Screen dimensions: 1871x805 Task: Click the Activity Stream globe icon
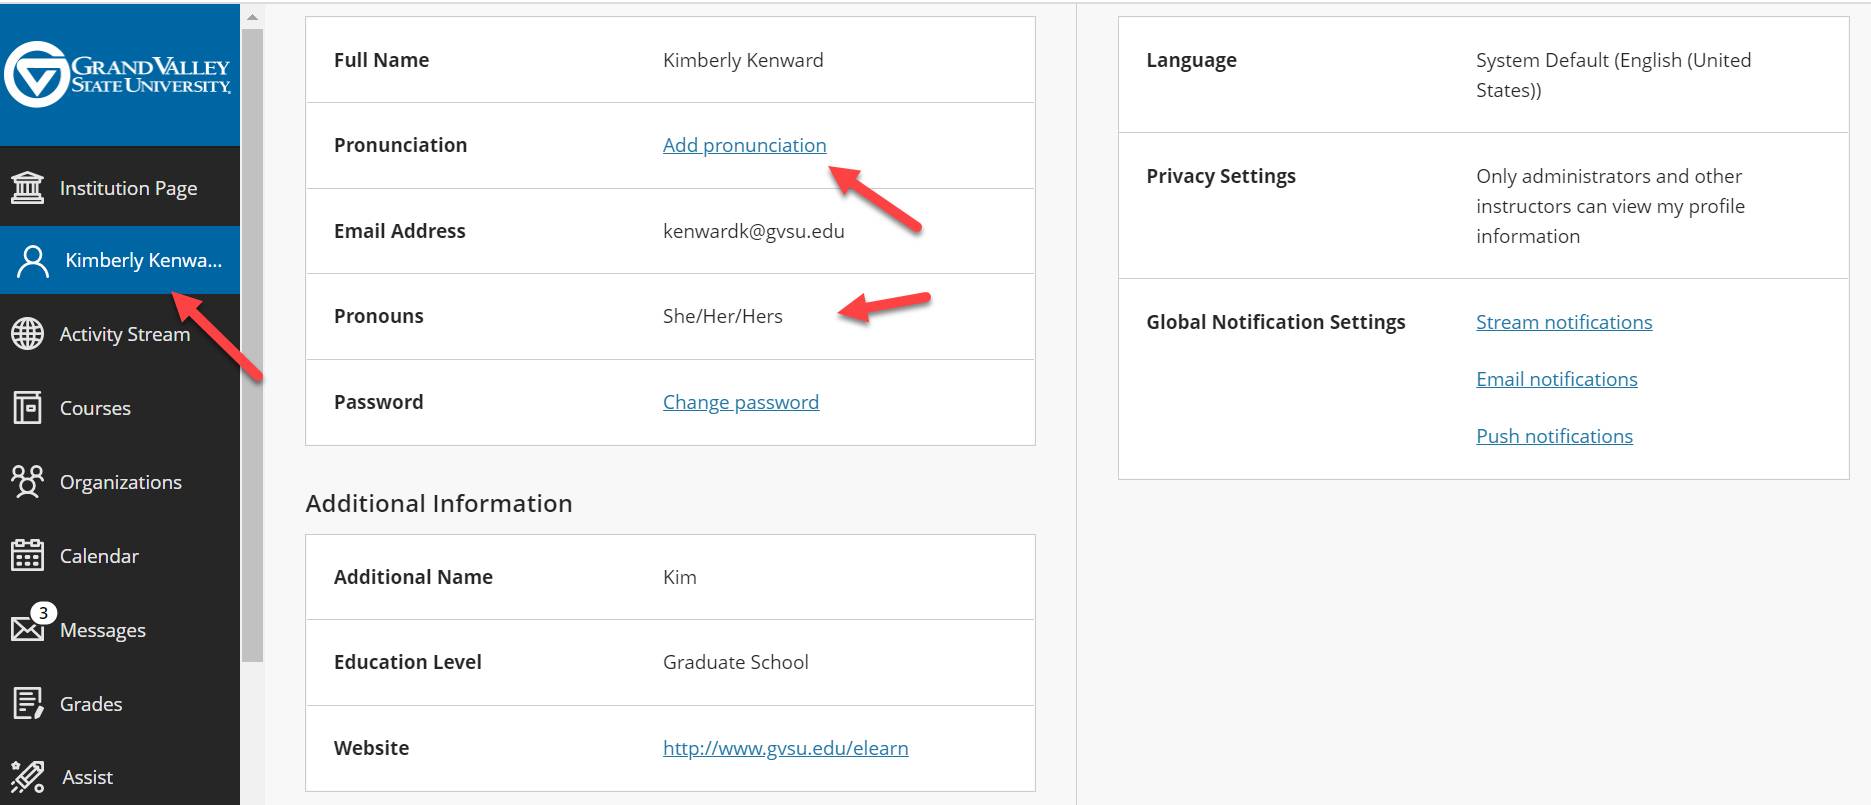pos(28,334)
